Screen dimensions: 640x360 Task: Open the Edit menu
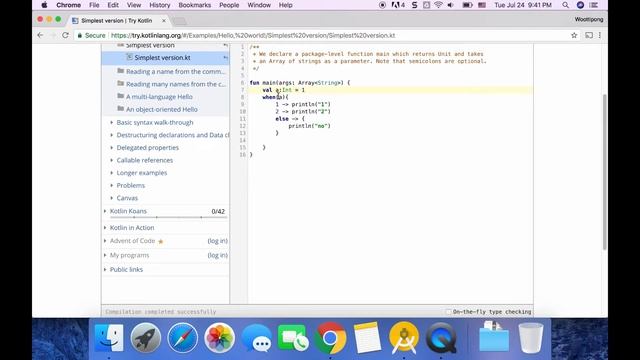pyautogui.click(x=113, y=5)
